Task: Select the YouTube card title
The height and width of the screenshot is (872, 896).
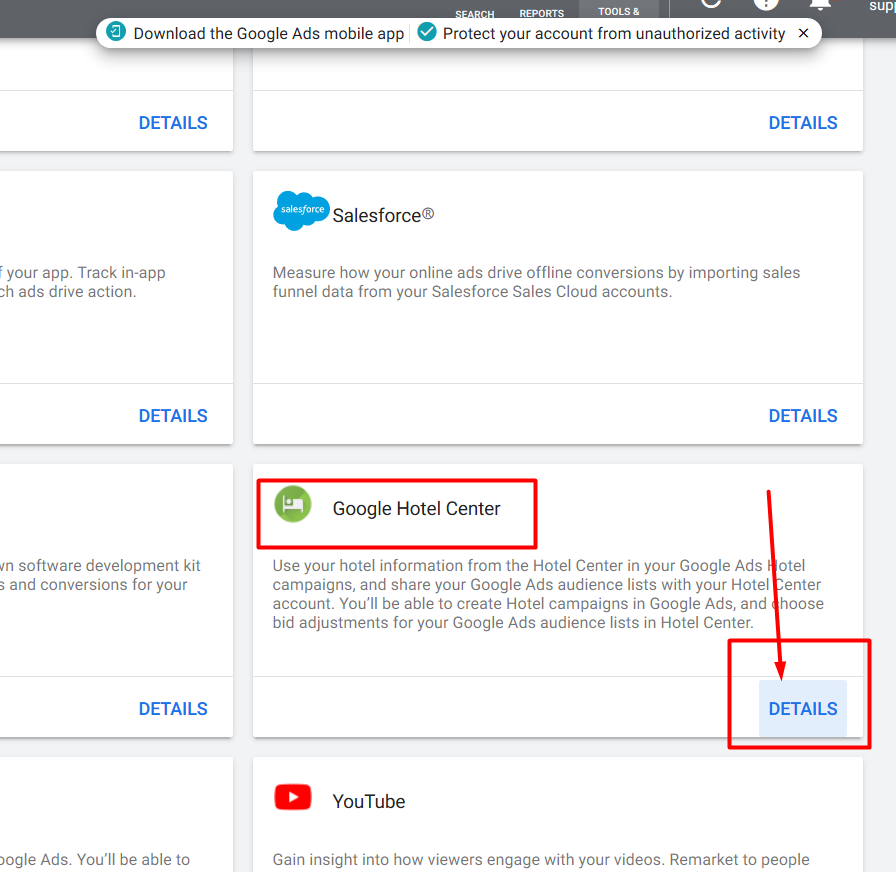Action: 369,801
